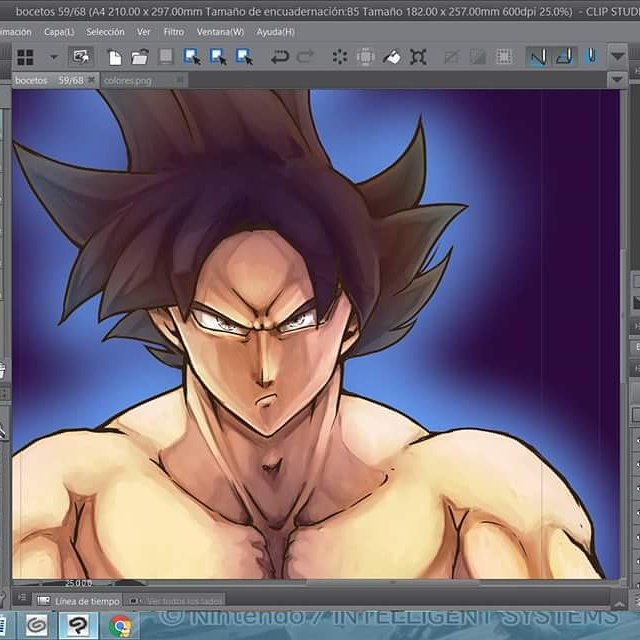Screen dimensions: 640x640
Task: Click the Fill paint-bucket icon
Action: point(392,57)
